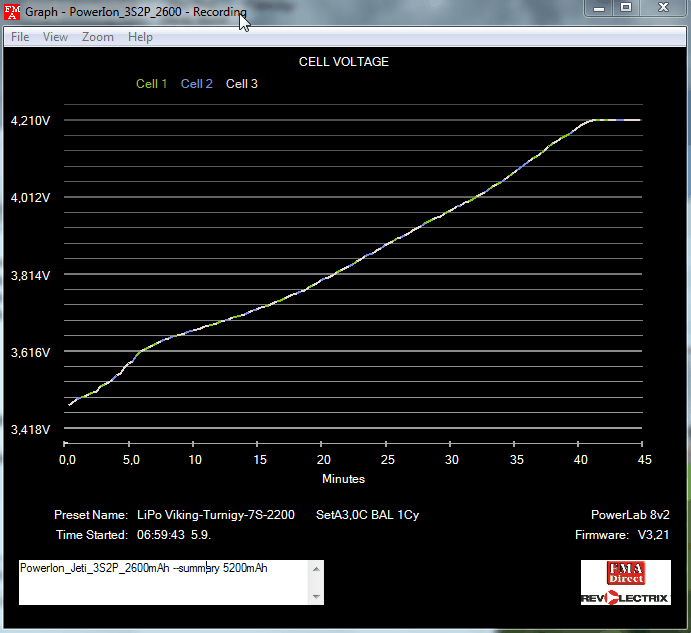The image size is (691, 633).
Task: Click the Minutes x-axis label
Action: coord(343,479)
